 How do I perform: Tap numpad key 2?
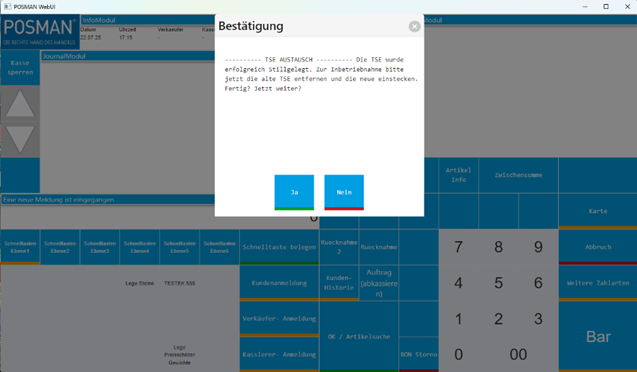(x=498, y=319)
